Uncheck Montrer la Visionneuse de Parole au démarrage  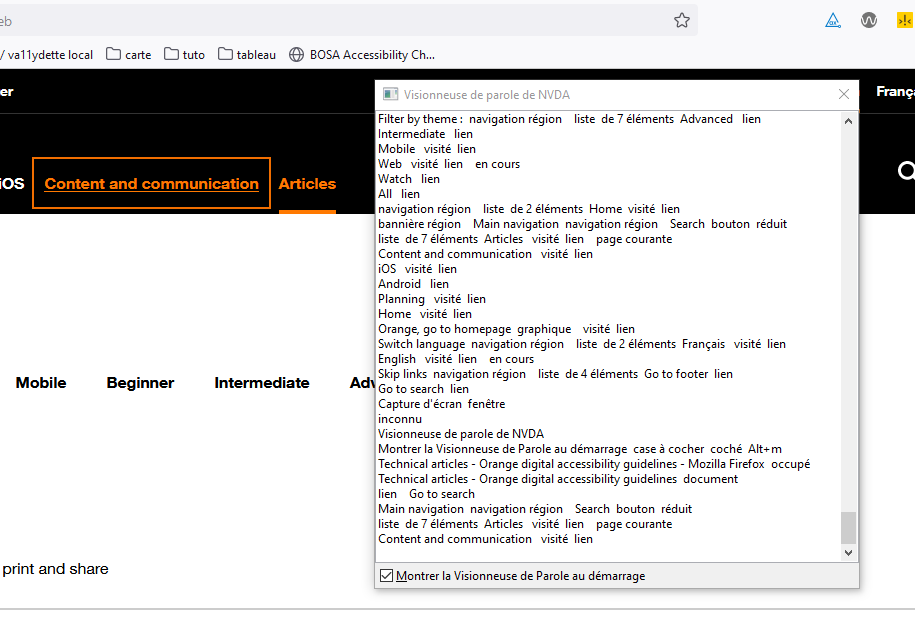pyautogui.click(x=385, y=575)
